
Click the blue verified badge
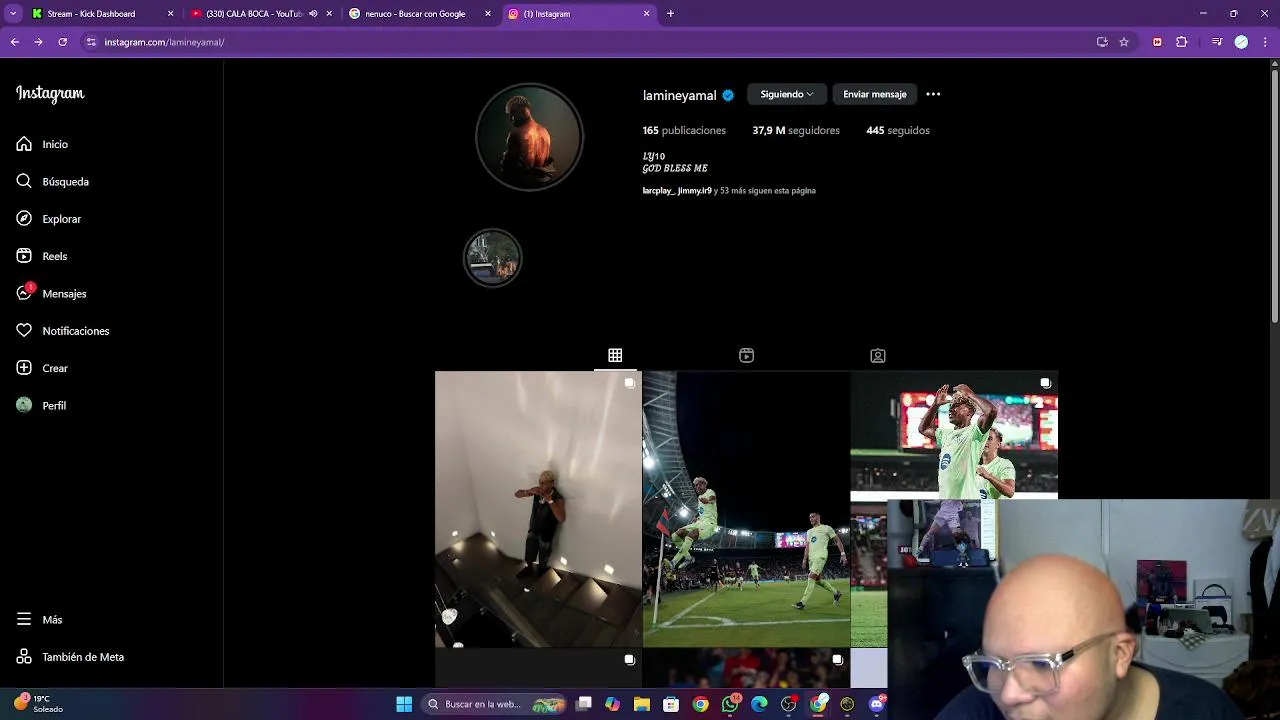[728, 95]
